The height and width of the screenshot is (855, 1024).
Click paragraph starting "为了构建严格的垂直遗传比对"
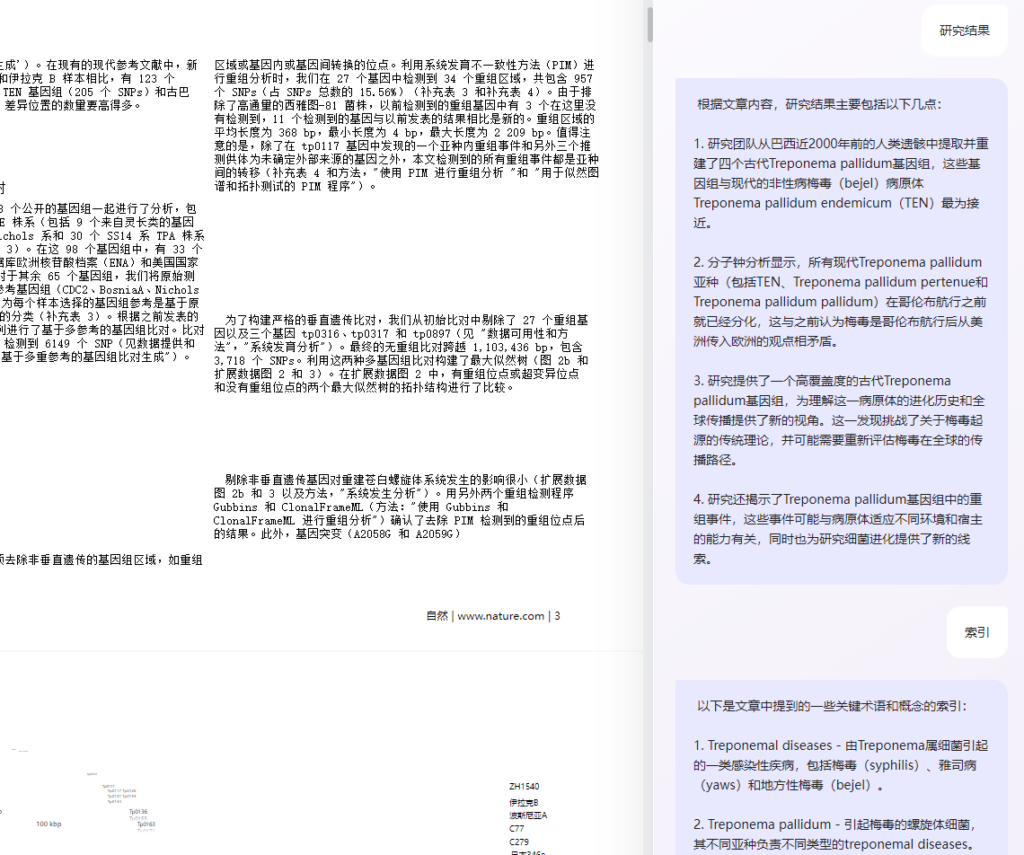click(x=402, y=353)
